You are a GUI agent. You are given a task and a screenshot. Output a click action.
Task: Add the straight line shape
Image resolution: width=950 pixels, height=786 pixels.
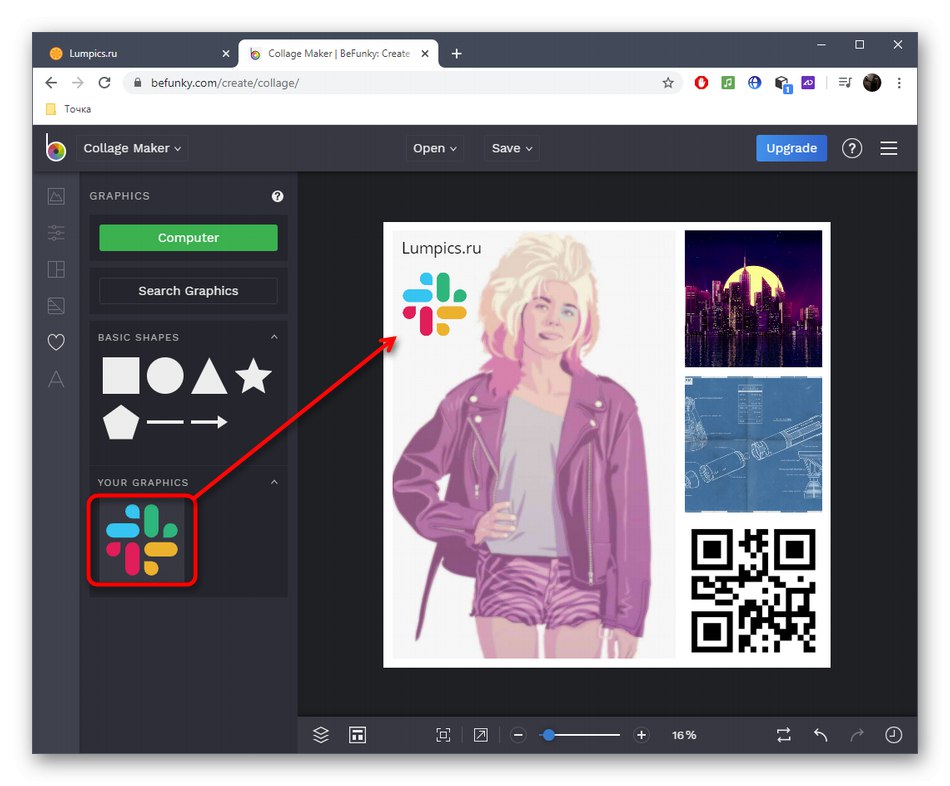[x=165, y=422]
